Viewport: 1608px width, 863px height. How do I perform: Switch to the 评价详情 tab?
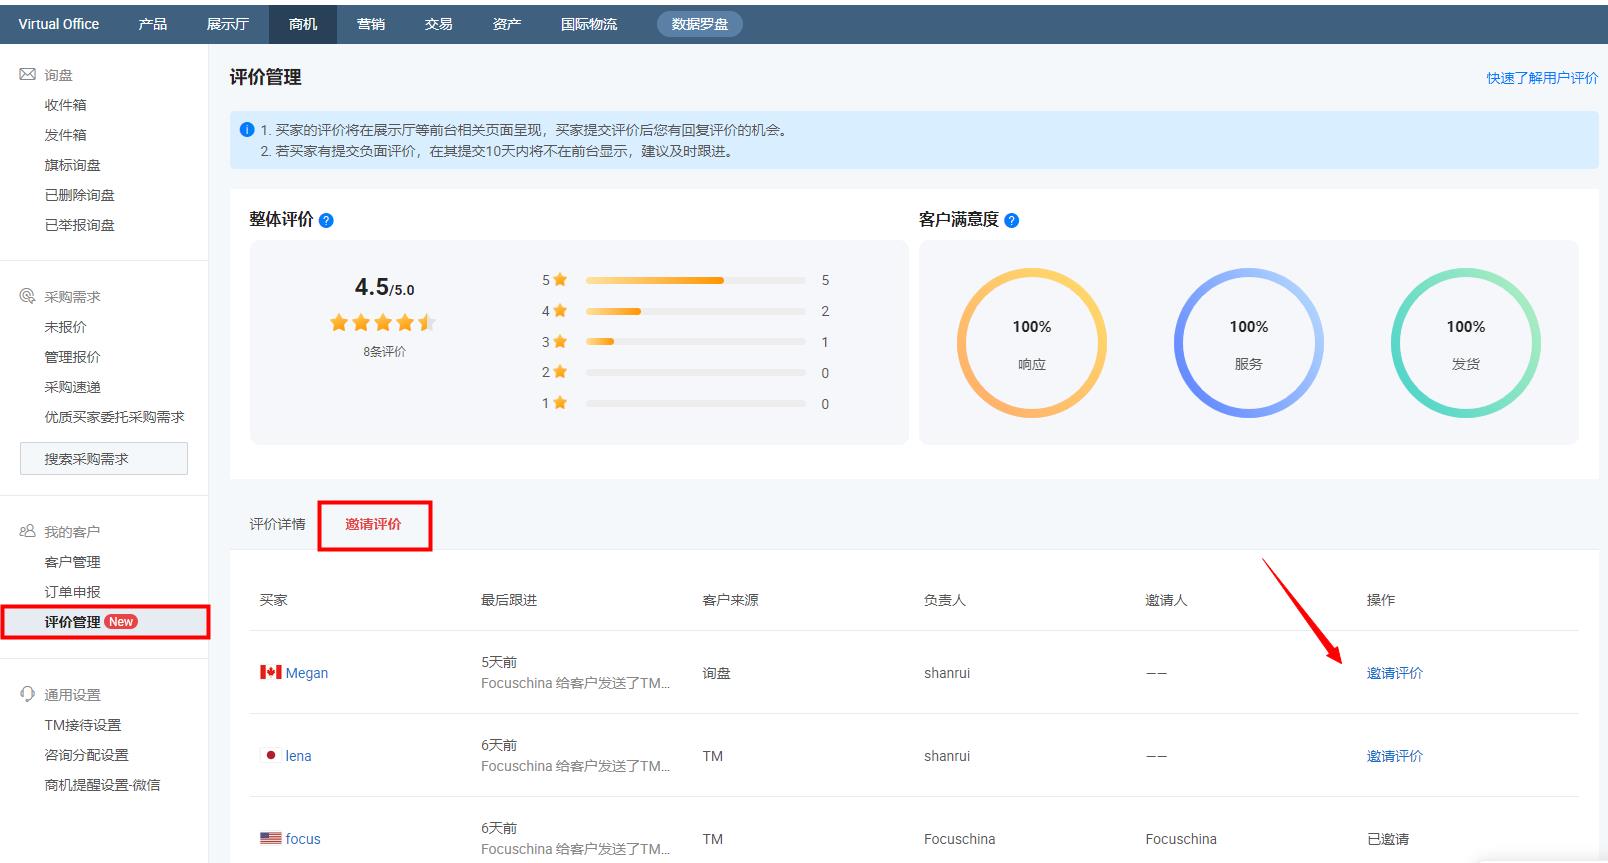pyautogui.click(x=277, y=524)
